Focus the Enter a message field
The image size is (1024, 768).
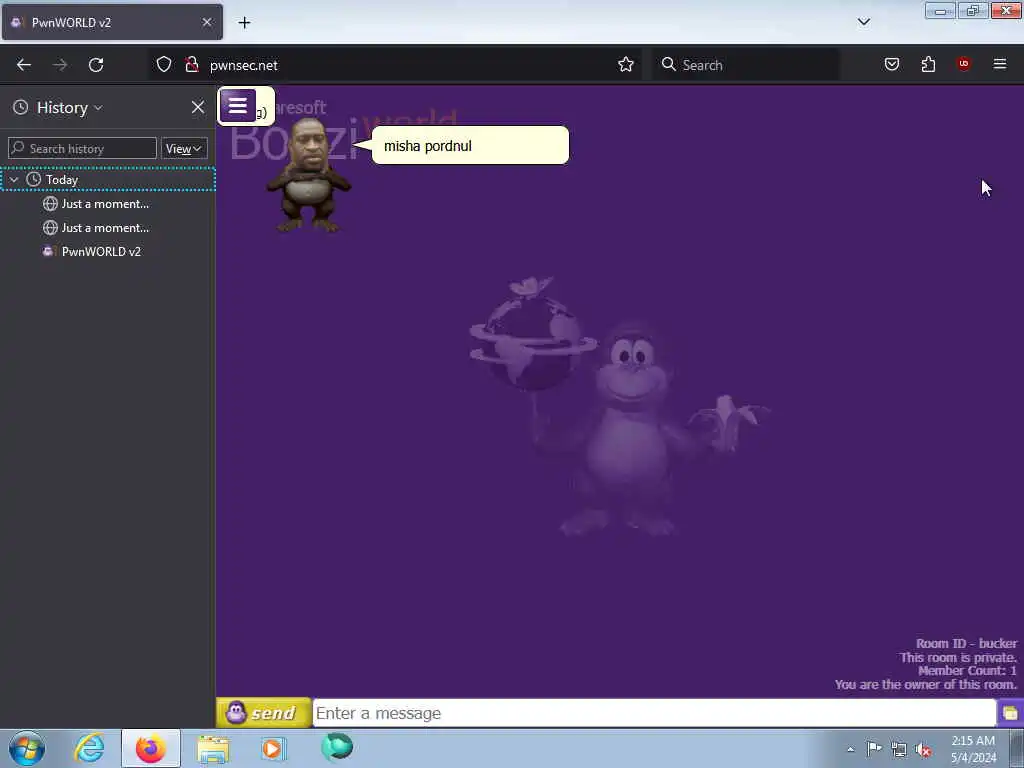pyautogui.click(x=654, y=712)
